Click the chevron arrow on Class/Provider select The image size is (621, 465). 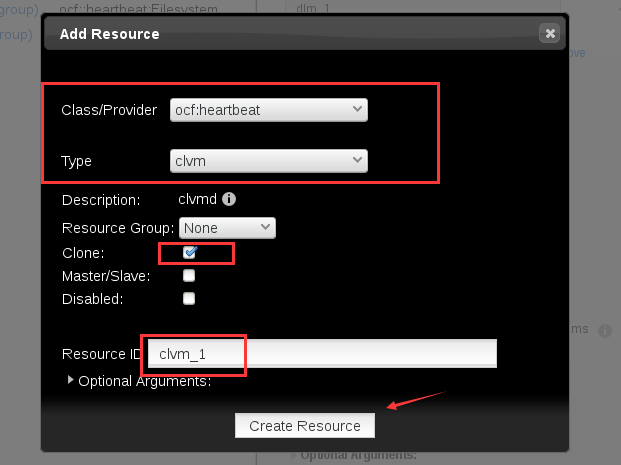[x=357, y=109]
